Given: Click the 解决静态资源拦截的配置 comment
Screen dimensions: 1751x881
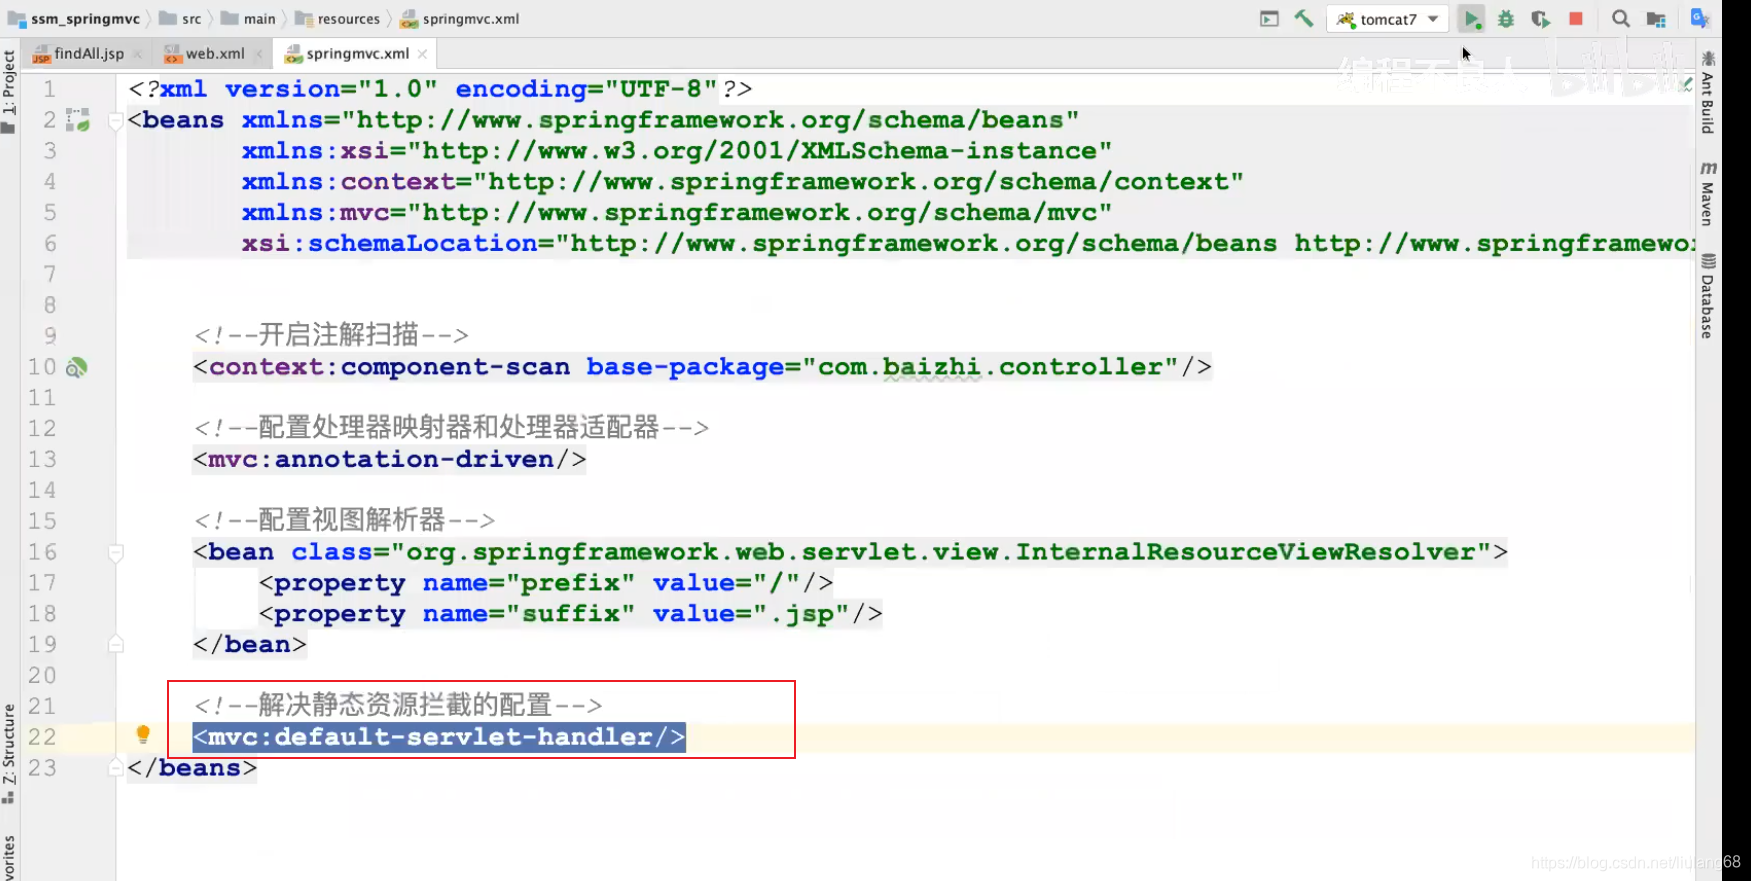Looking at the screenshot, I should click(398, 706).
